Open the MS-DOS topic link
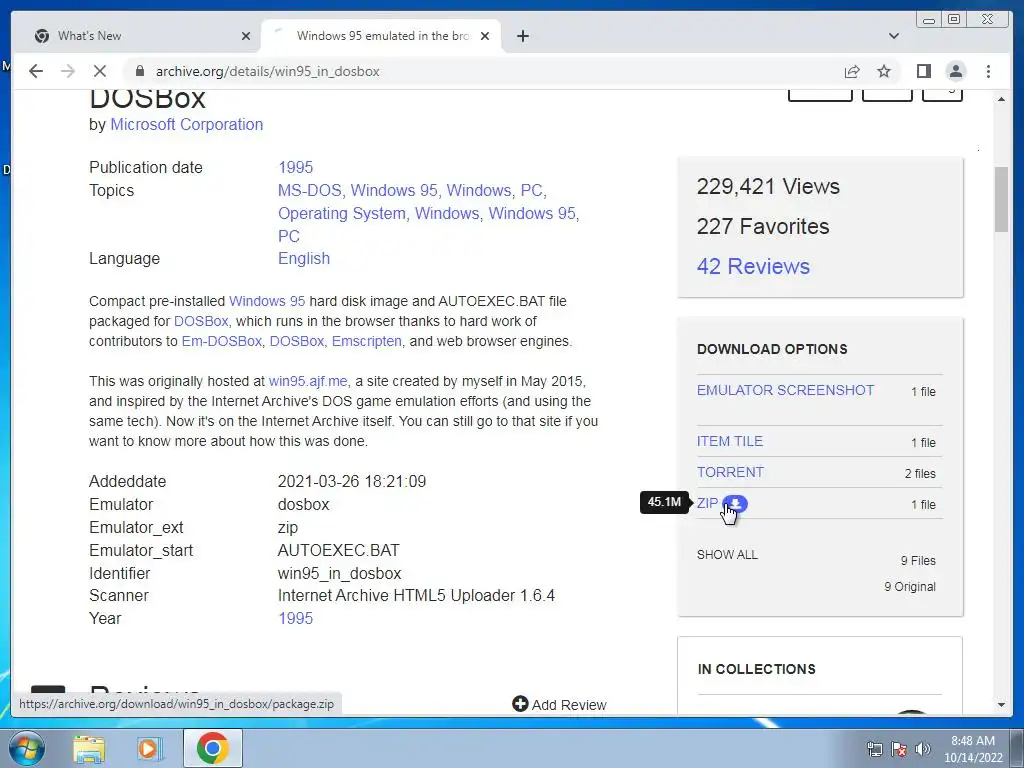1024x768 pixels. click(310, 190)
